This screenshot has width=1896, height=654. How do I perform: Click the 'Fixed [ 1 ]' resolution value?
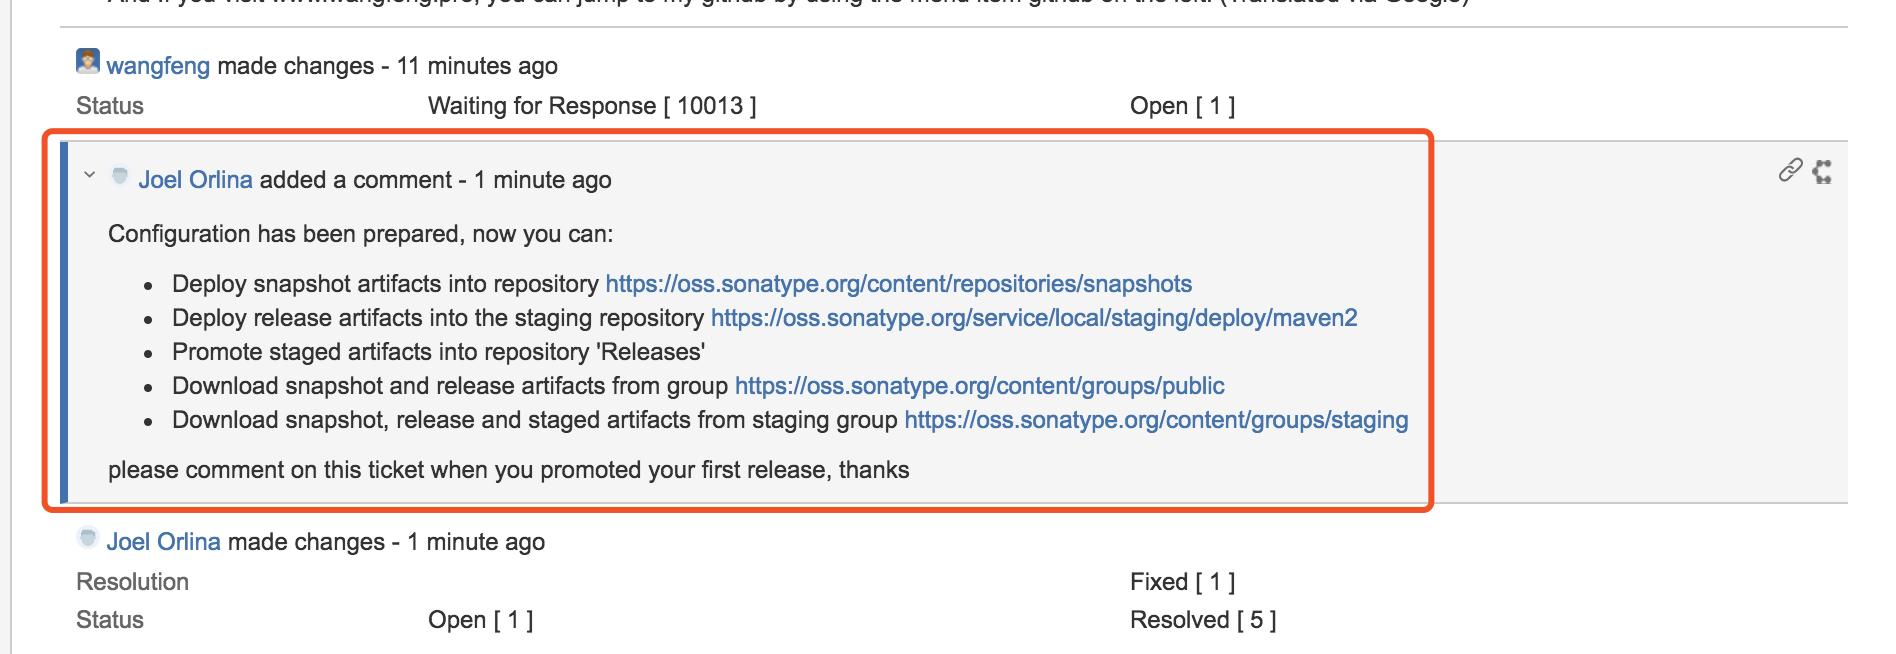(1182, 582)
